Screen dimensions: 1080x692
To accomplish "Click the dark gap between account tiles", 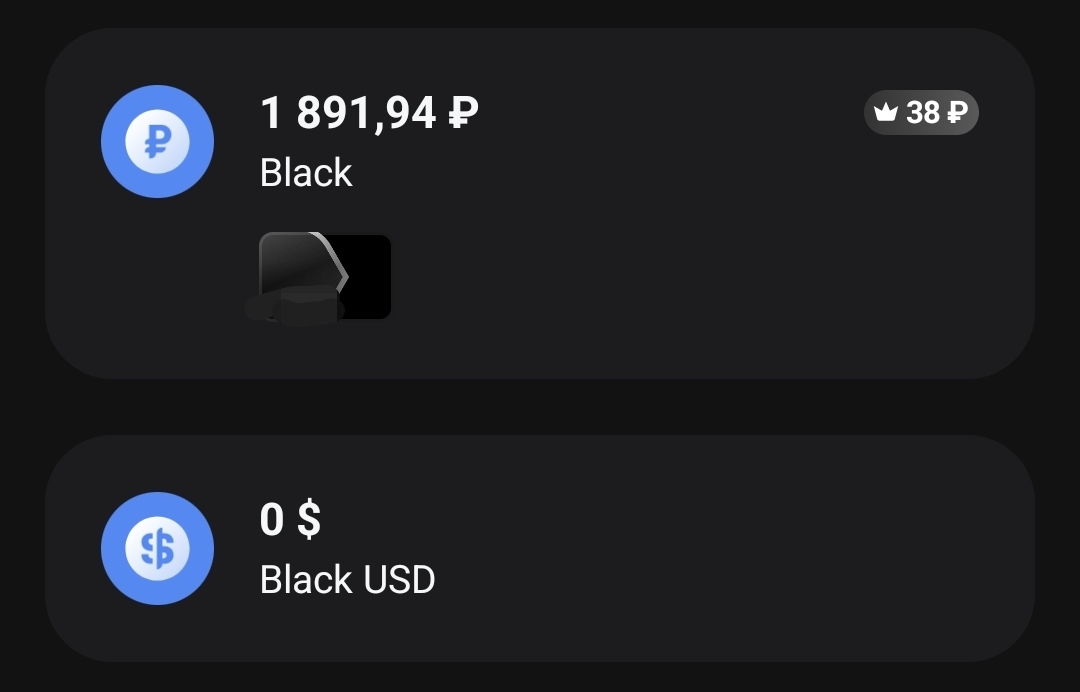I will (540, 407).
